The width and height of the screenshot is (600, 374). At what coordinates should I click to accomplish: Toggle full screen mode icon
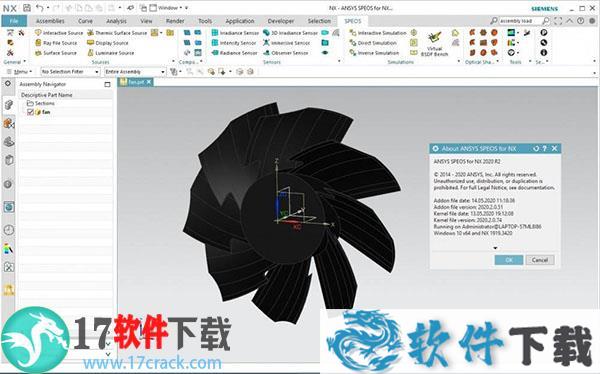[x=558, y=21]
